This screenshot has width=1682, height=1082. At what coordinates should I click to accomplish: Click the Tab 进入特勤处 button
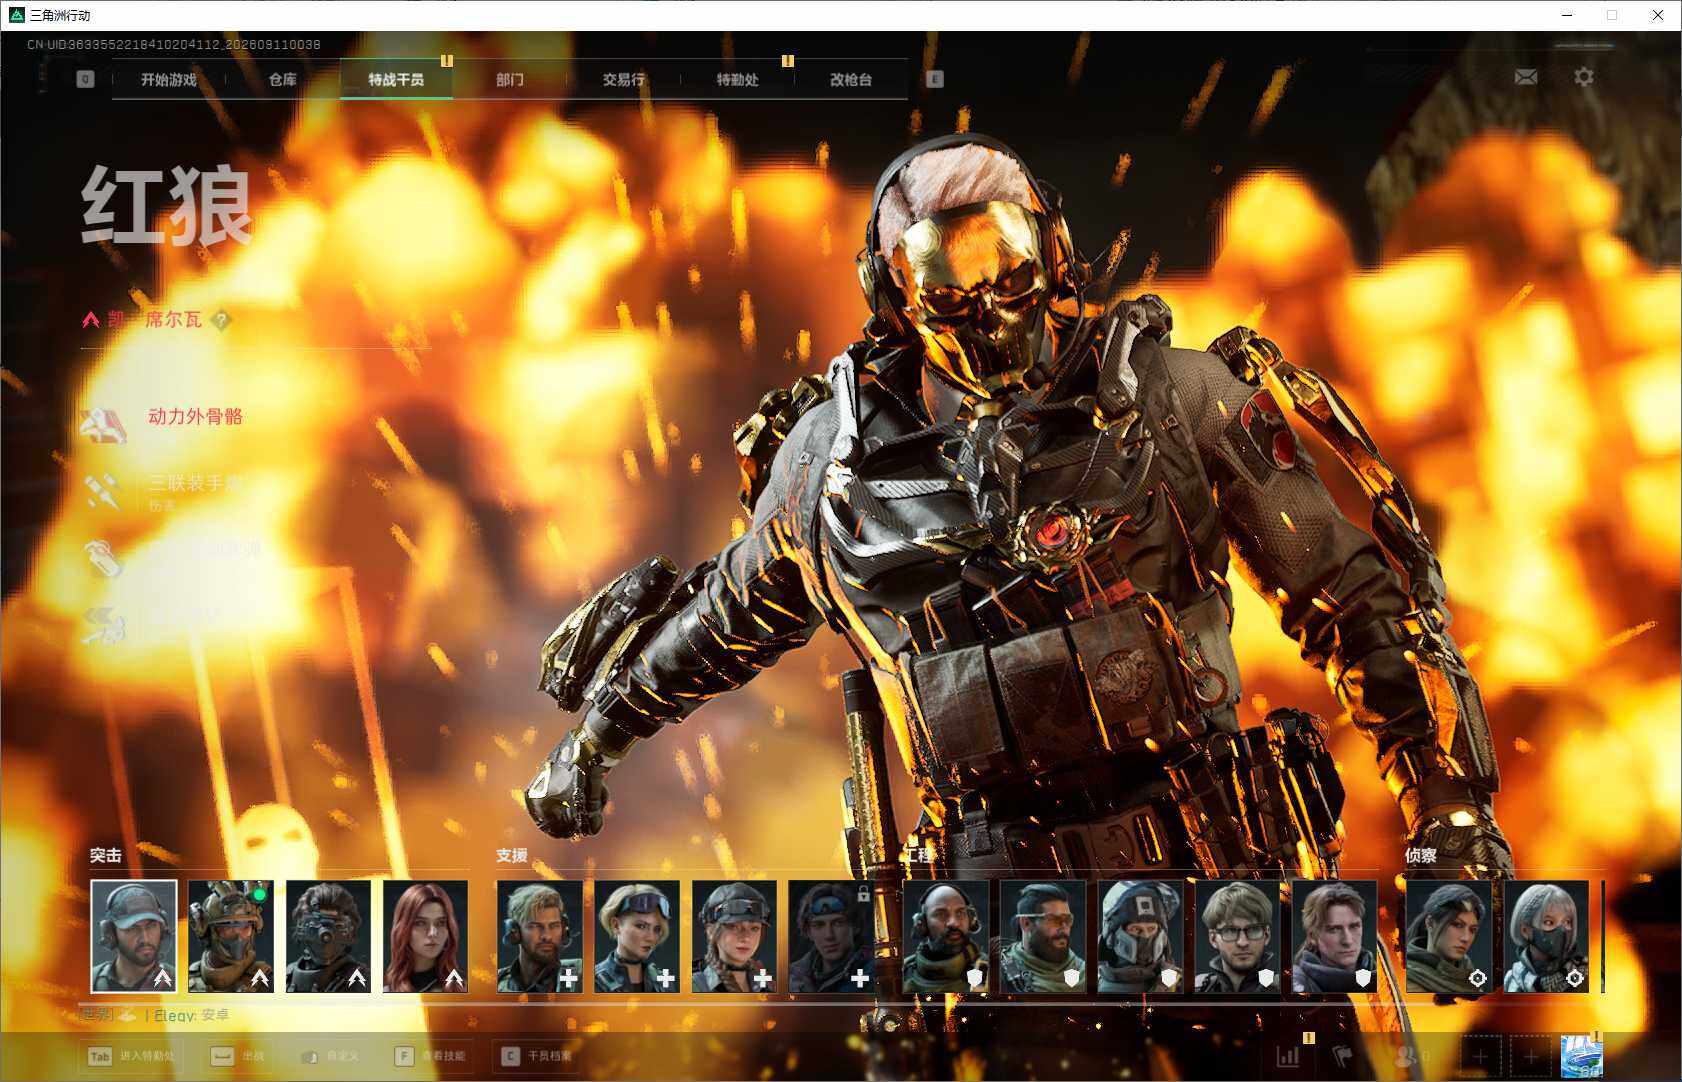pyautogui.click(x=132, y=1056)
